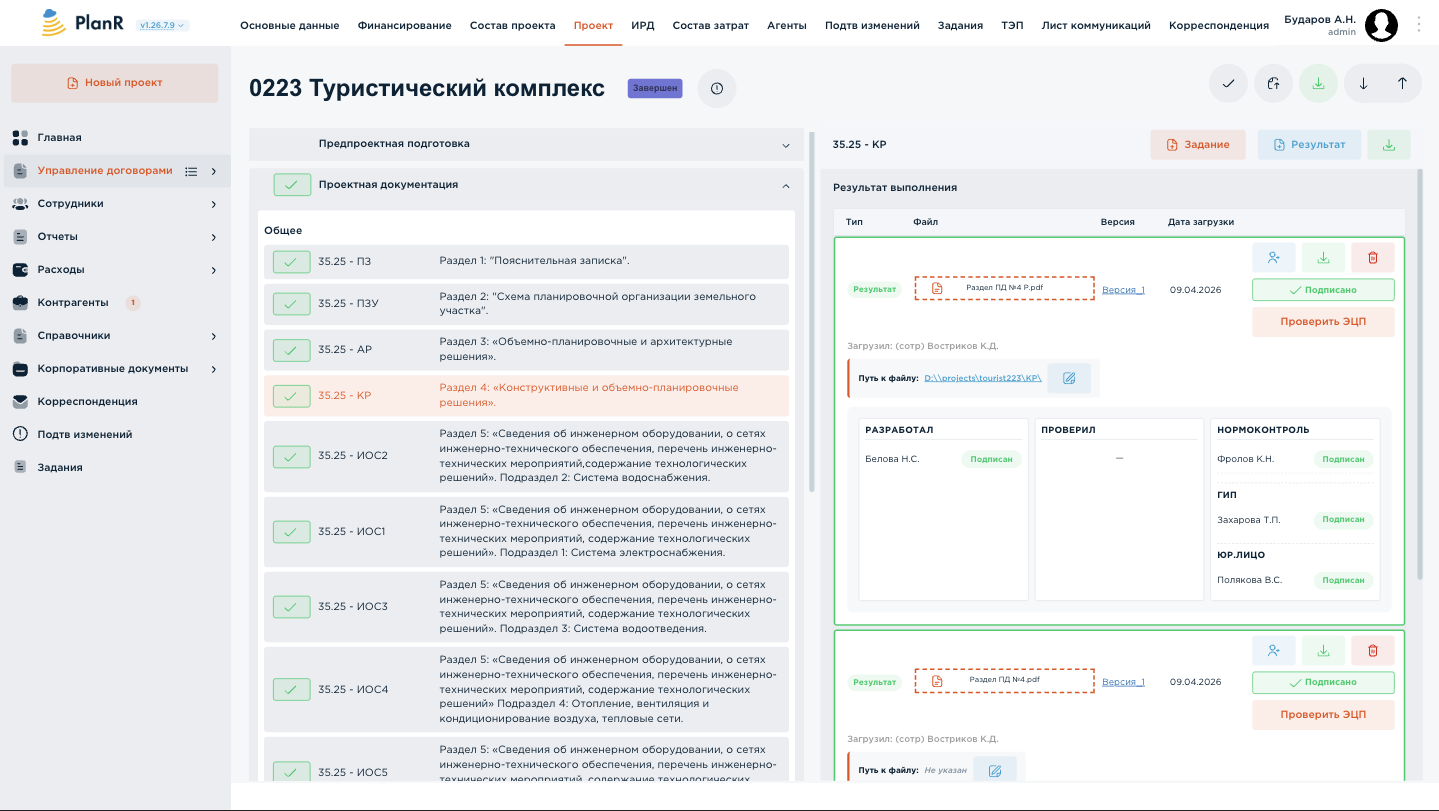Expand Управление договорами sidebar chevron

point(214,171)
